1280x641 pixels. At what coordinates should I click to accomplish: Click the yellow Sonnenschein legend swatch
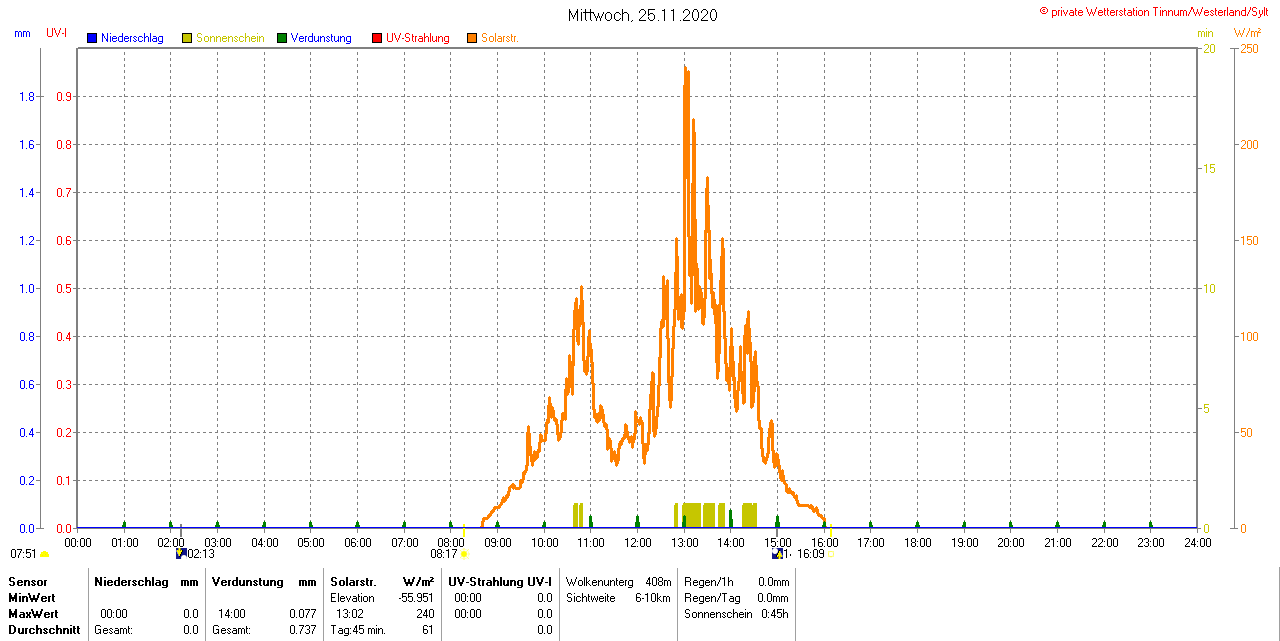point(187,38)
